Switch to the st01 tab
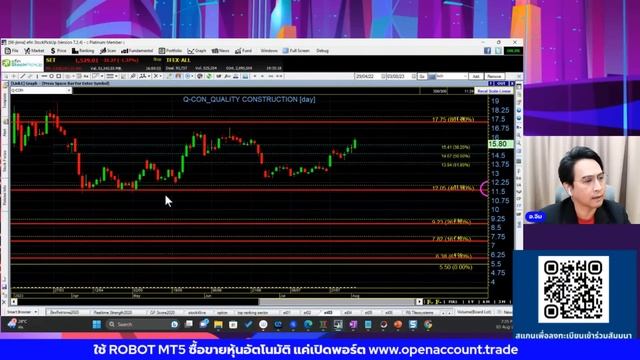Viewport: 640px width, 360px height. pyautogui.click(x=287, y=312)
